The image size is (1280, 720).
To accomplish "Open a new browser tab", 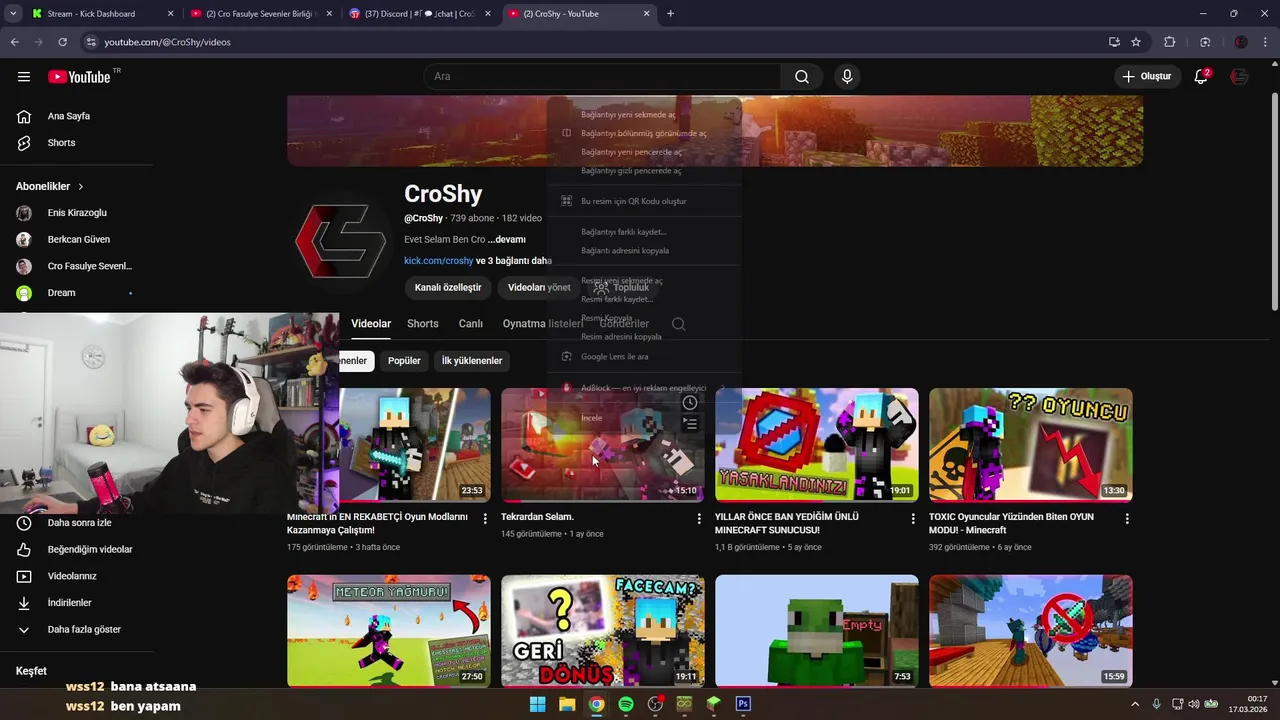I will tap(670, 14).
